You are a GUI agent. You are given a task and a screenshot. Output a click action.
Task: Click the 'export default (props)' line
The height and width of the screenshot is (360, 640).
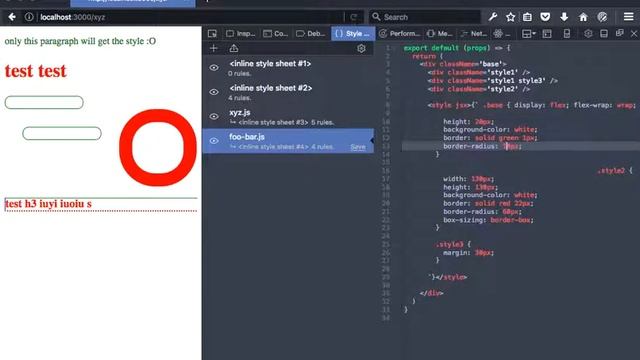[x=457, y=48]
